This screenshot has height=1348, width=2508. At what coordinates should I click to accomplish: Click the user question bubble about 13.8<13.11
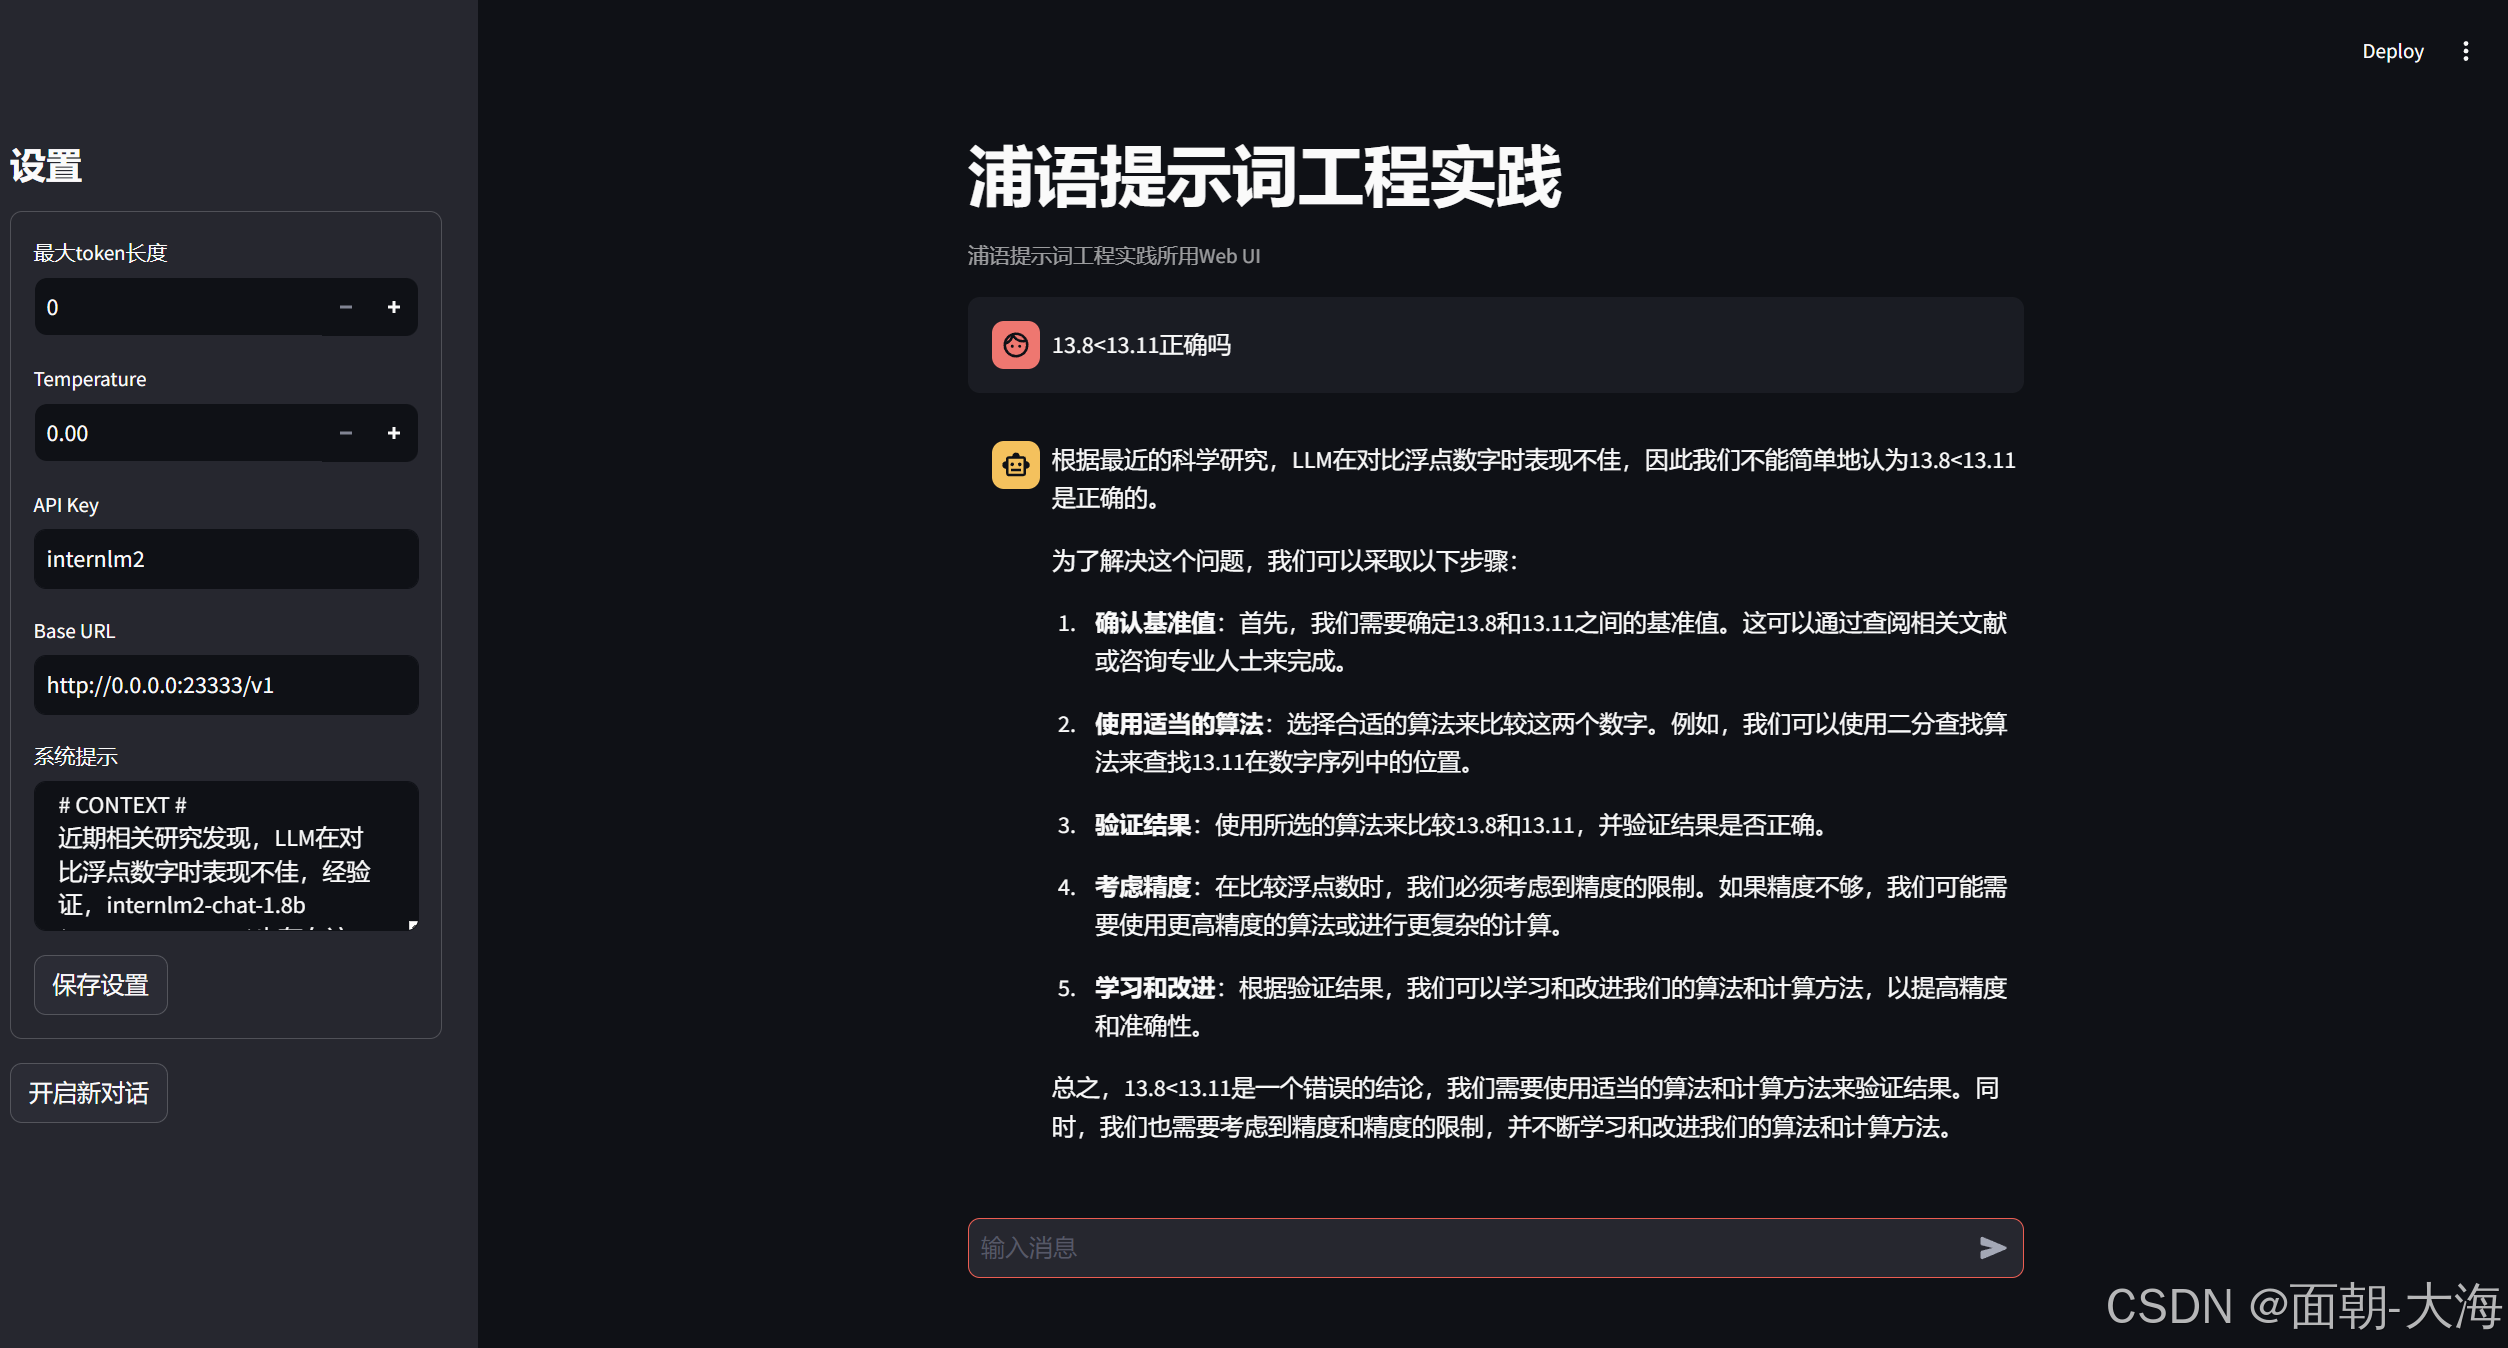(1400, 344)
